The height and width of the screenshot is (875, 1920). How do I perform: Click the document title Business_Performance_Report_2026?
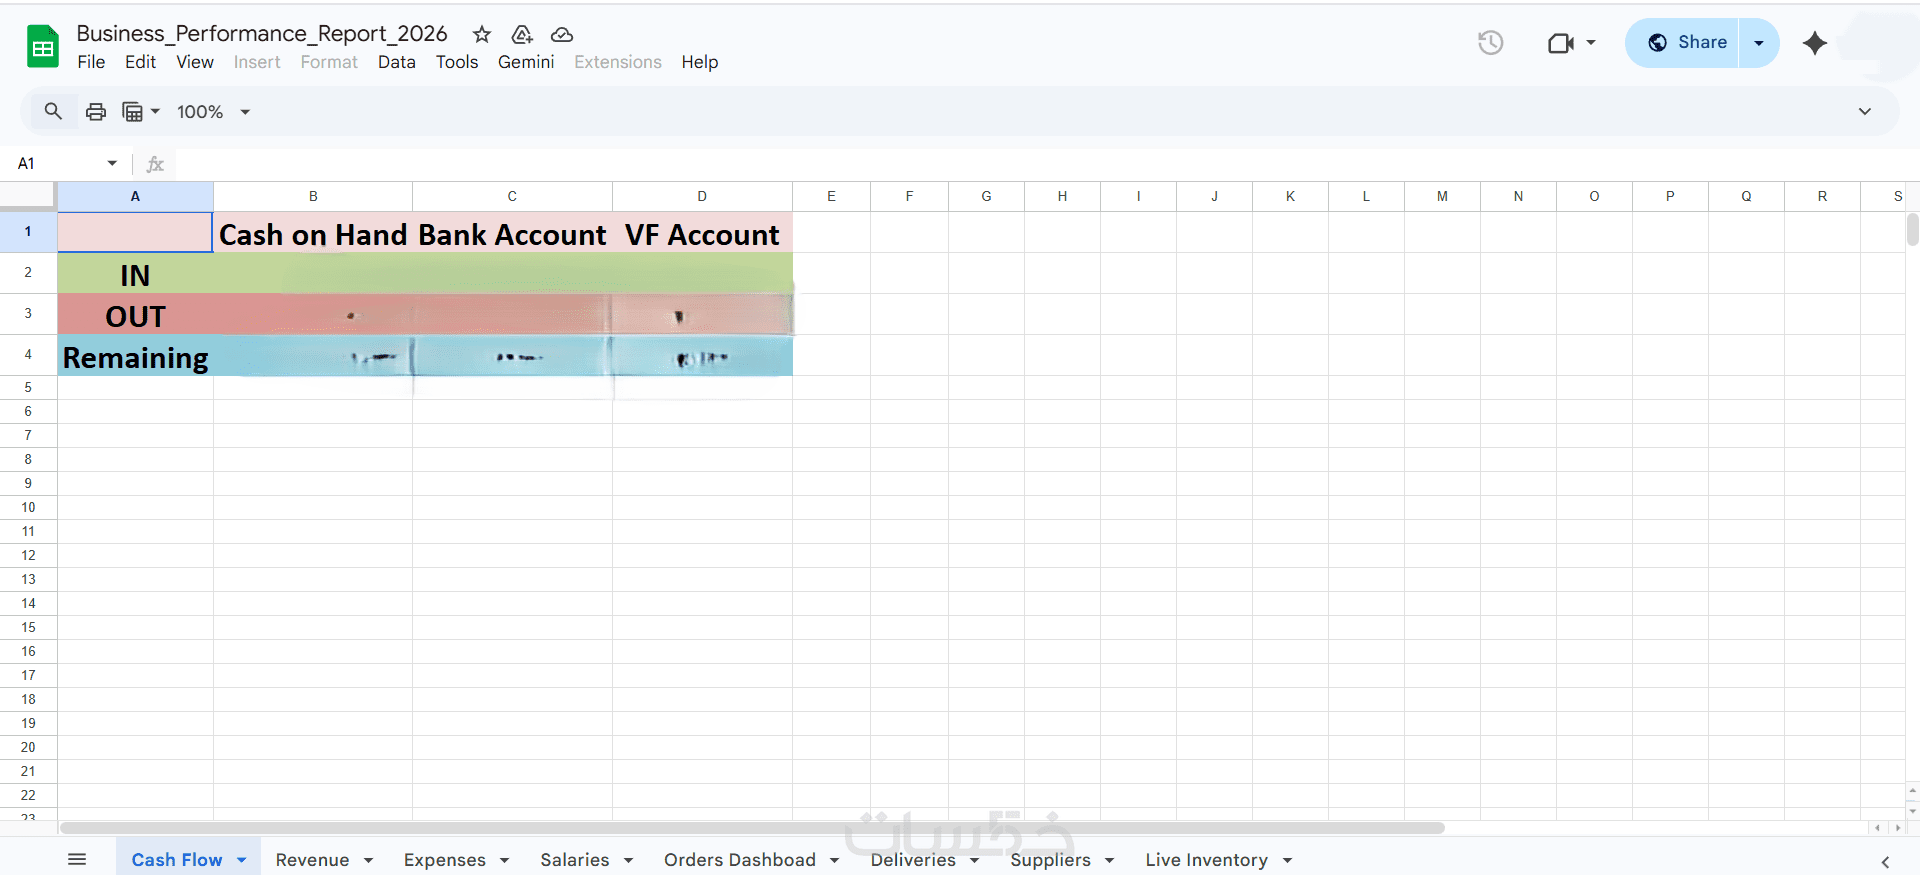pyautogui.click(x=262, y=34)
